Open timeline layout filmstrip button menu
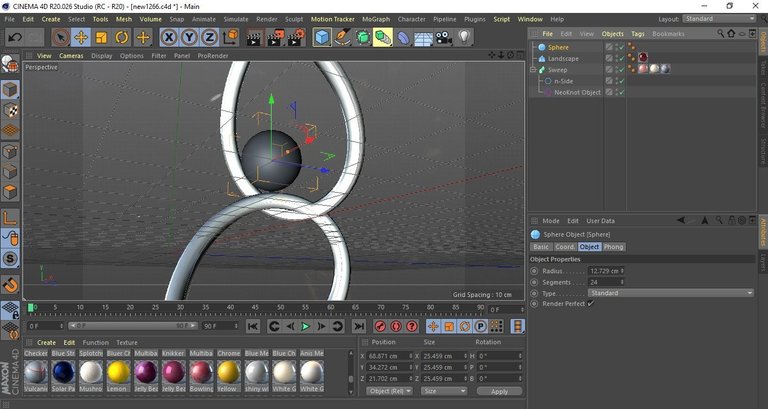 point(517,326)
